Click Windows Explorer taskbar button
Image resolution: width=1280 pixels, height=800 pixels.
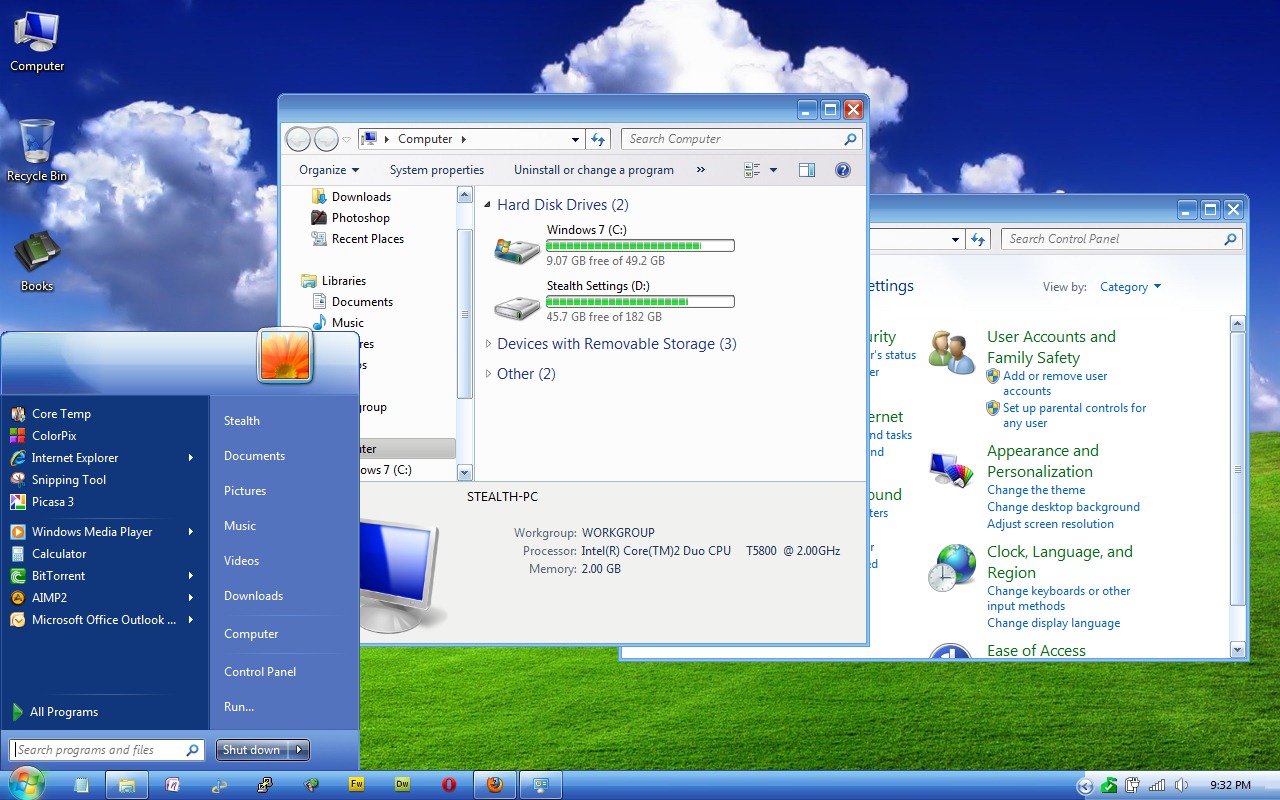(x=127, y=785)
